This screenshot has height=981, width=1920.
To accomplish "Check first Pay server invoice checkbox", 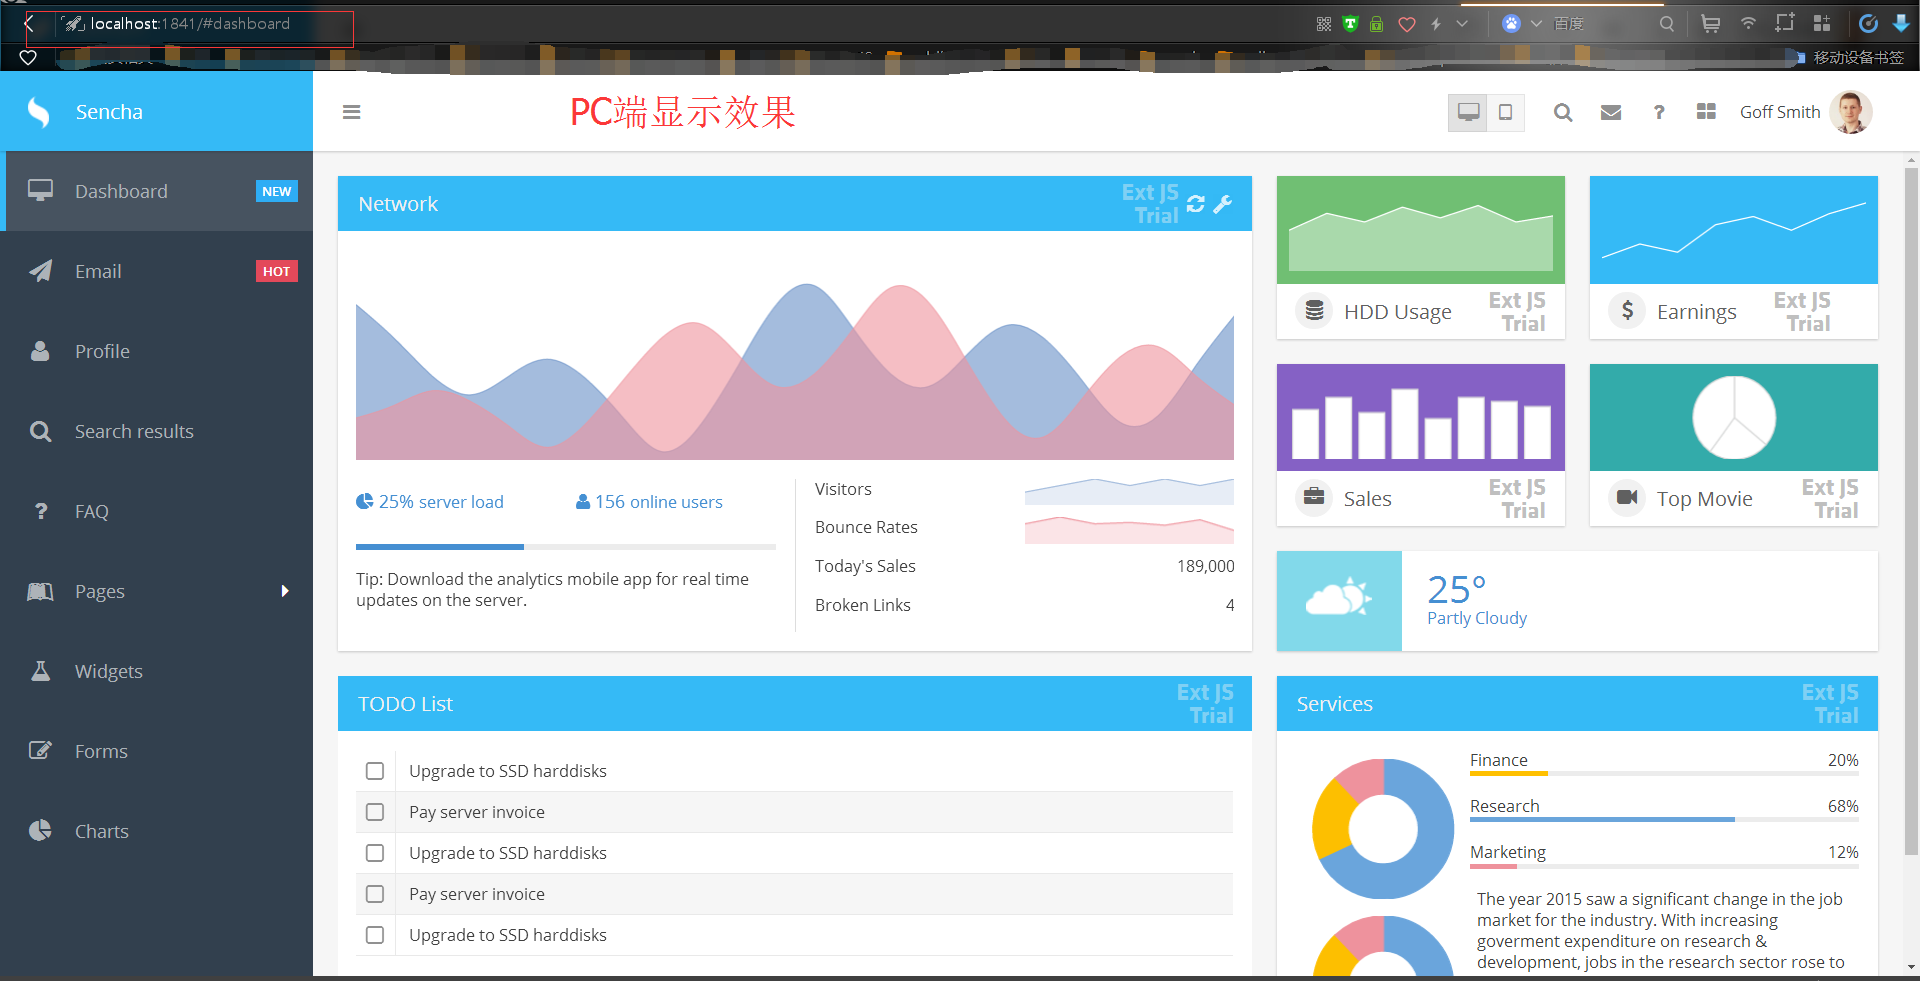I will (x=375, y=812).
